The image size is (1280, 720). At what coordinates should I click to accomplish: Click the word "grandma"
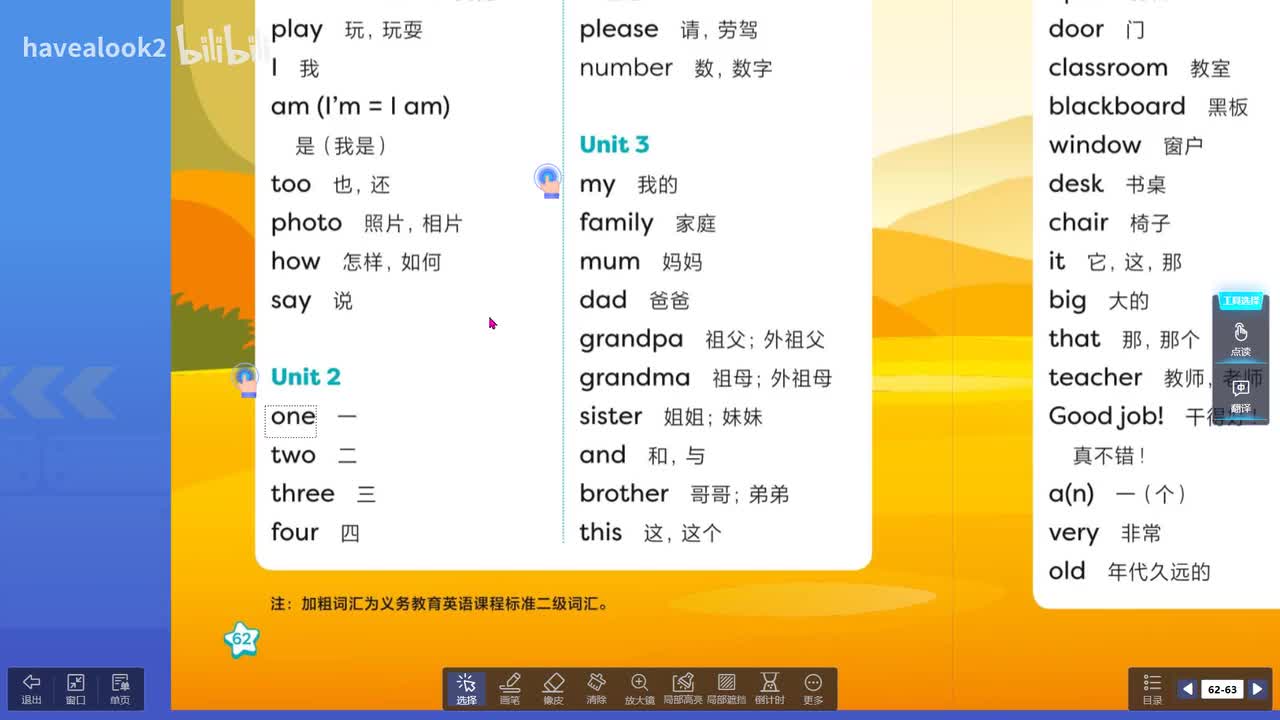[635, 378]
